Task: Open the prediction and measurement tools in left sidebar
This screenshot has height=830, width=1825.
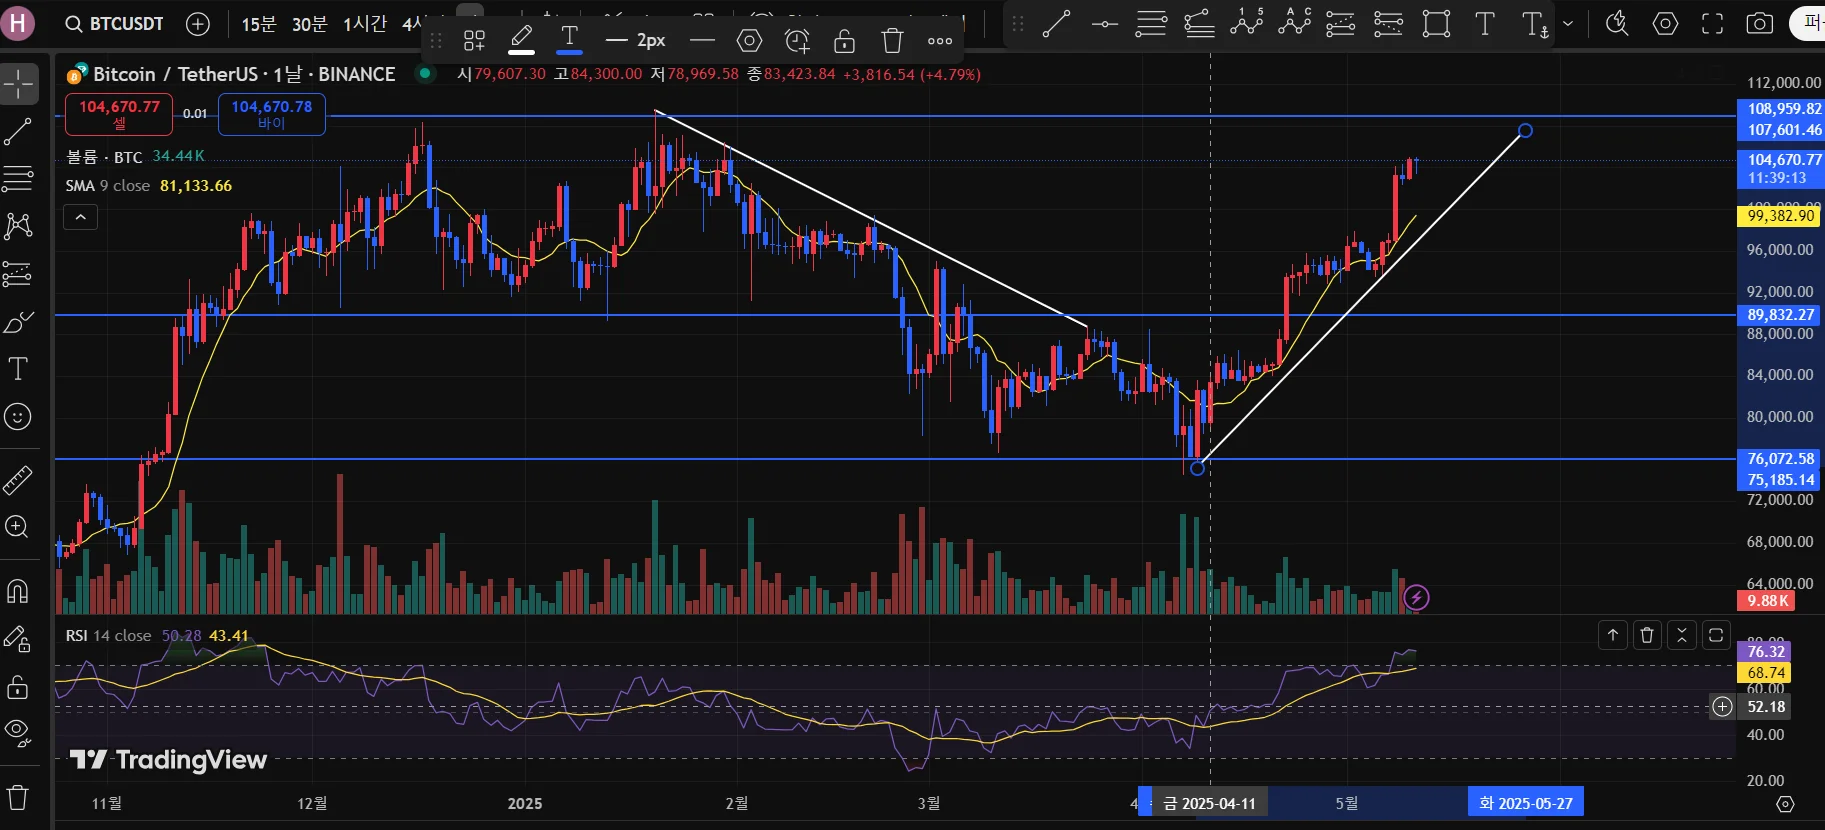Action: (x=19, y=273)
